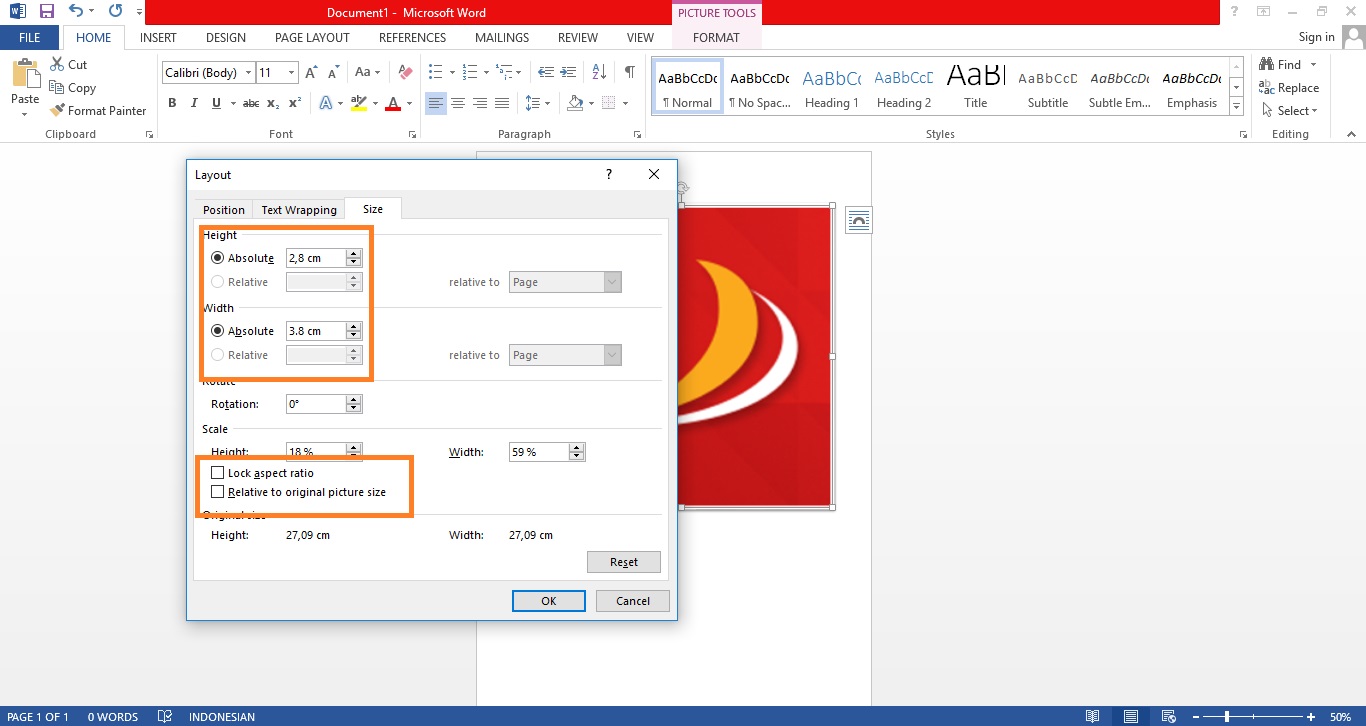Select the Absolute height radio button
The width and height of the screenshot is (1366, 726).
217,258
